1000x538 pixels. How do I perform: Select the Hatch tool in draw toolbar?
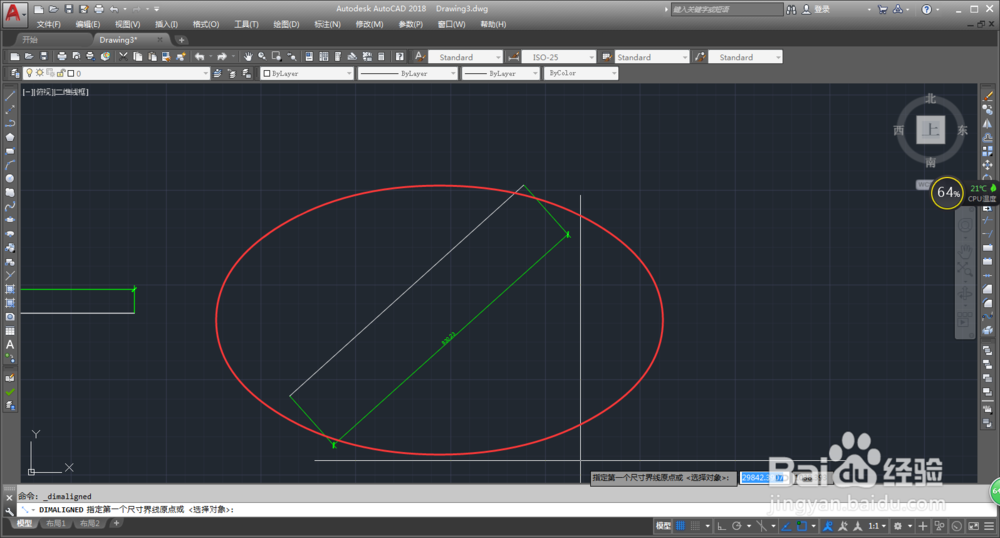point(10,289)
